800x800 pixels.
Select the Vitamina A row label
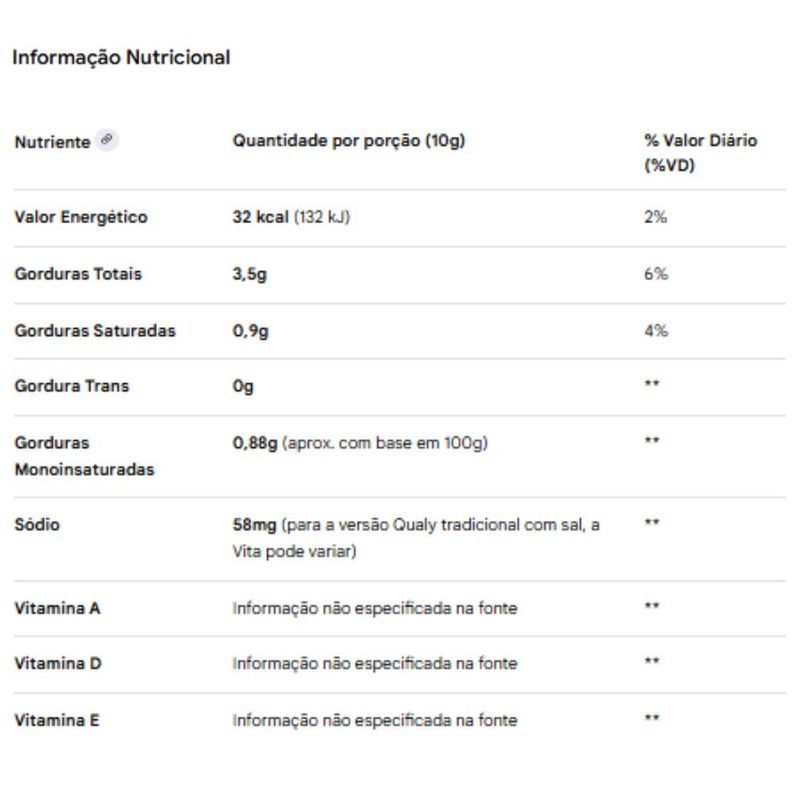pos(58,607)
